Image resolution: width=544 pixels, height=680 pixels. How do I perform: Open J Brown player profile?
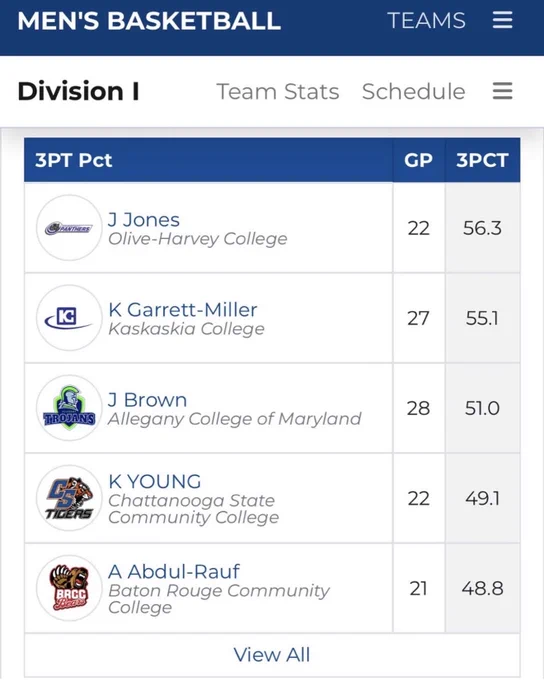pyautogui.click(x=147, y=400)
